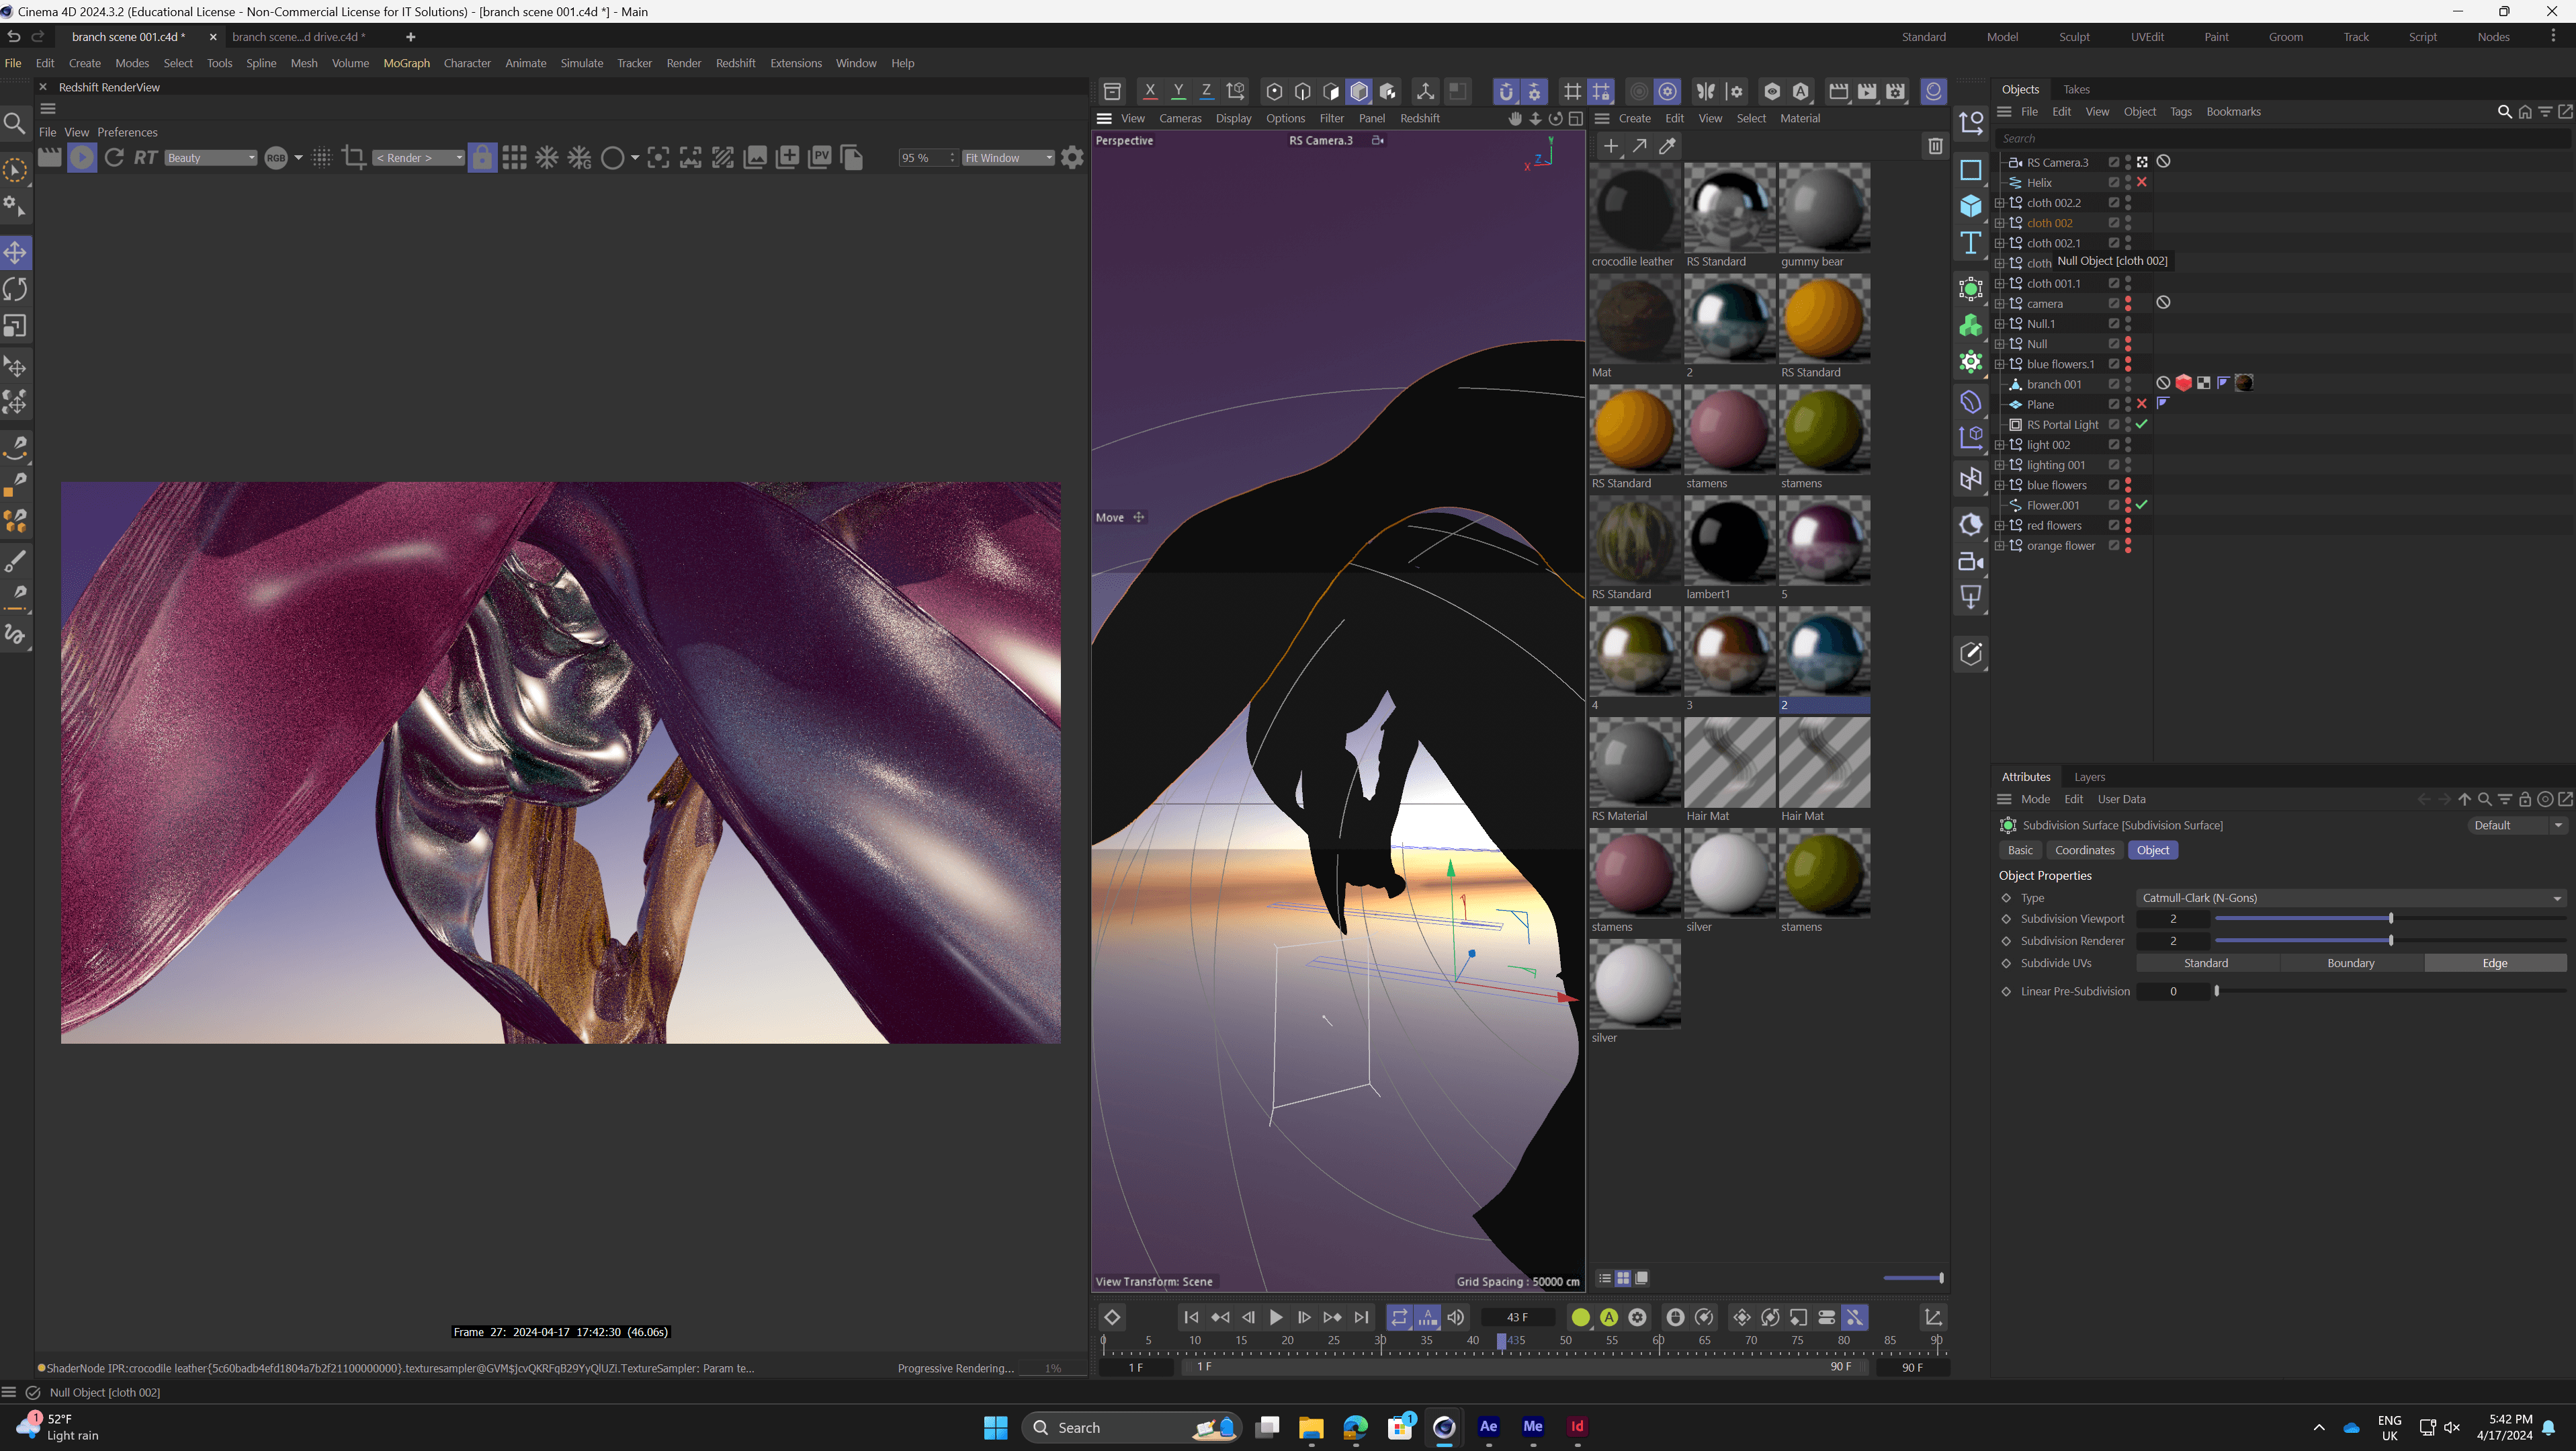
Task: Open the Fit Window zoom dropdown
Action: click(1008, 158)
